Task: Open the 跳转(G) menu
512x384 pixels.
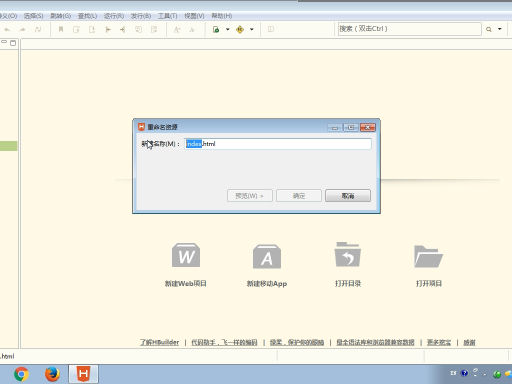Action: click(61, 16)
